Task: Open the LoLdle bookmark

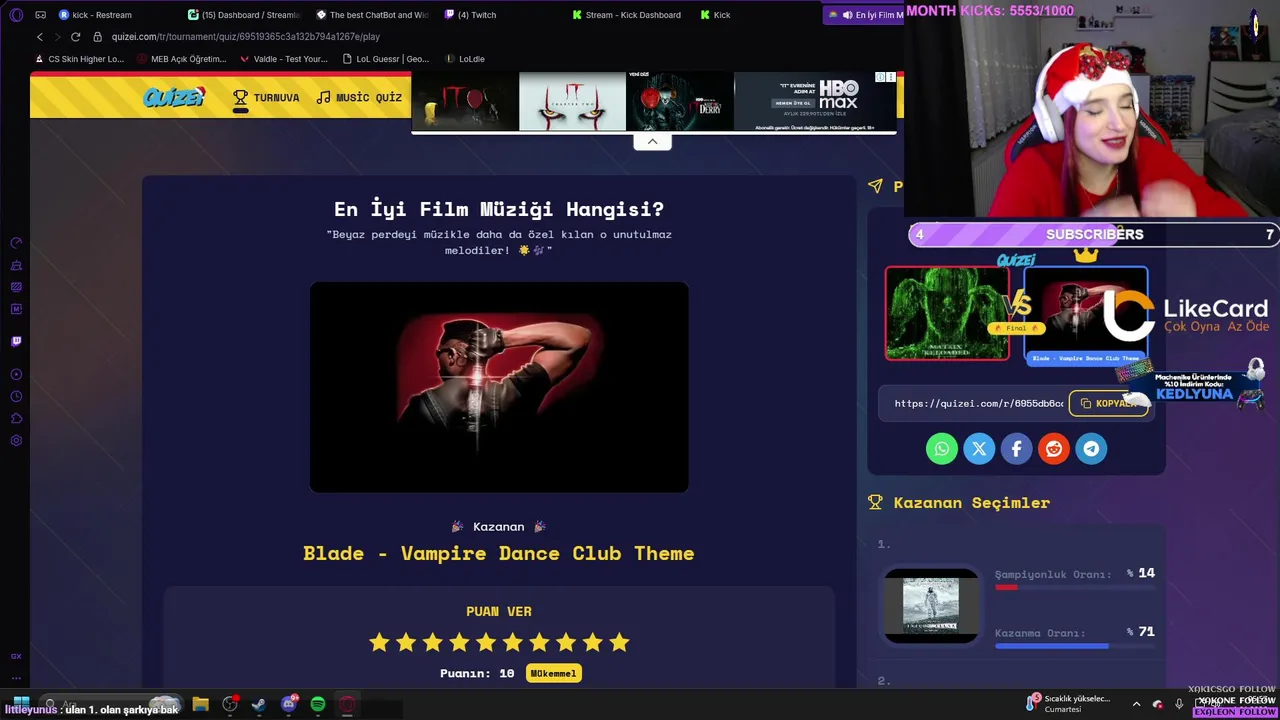Action: [x=465, y=59]
